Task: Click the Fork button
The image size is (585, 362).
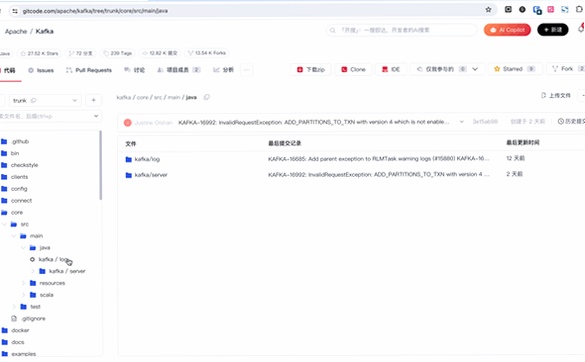Action: 566,69
